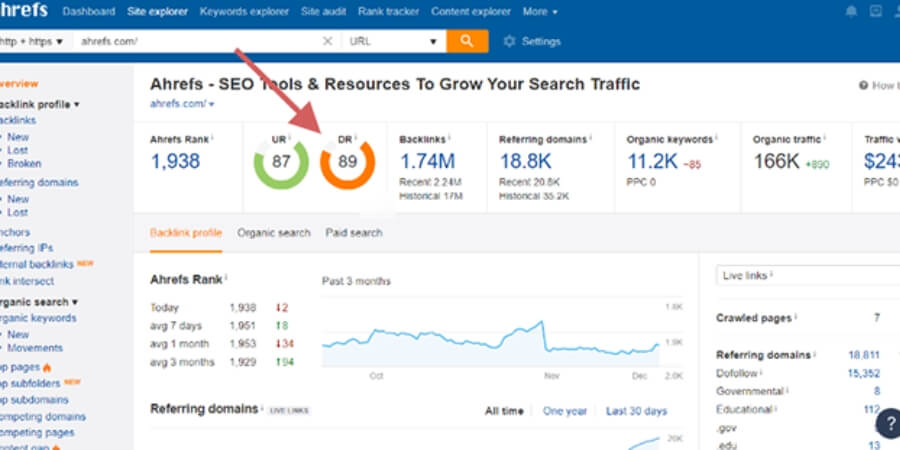
Task: Open Competing domains in sidebar
Action: 42,417
